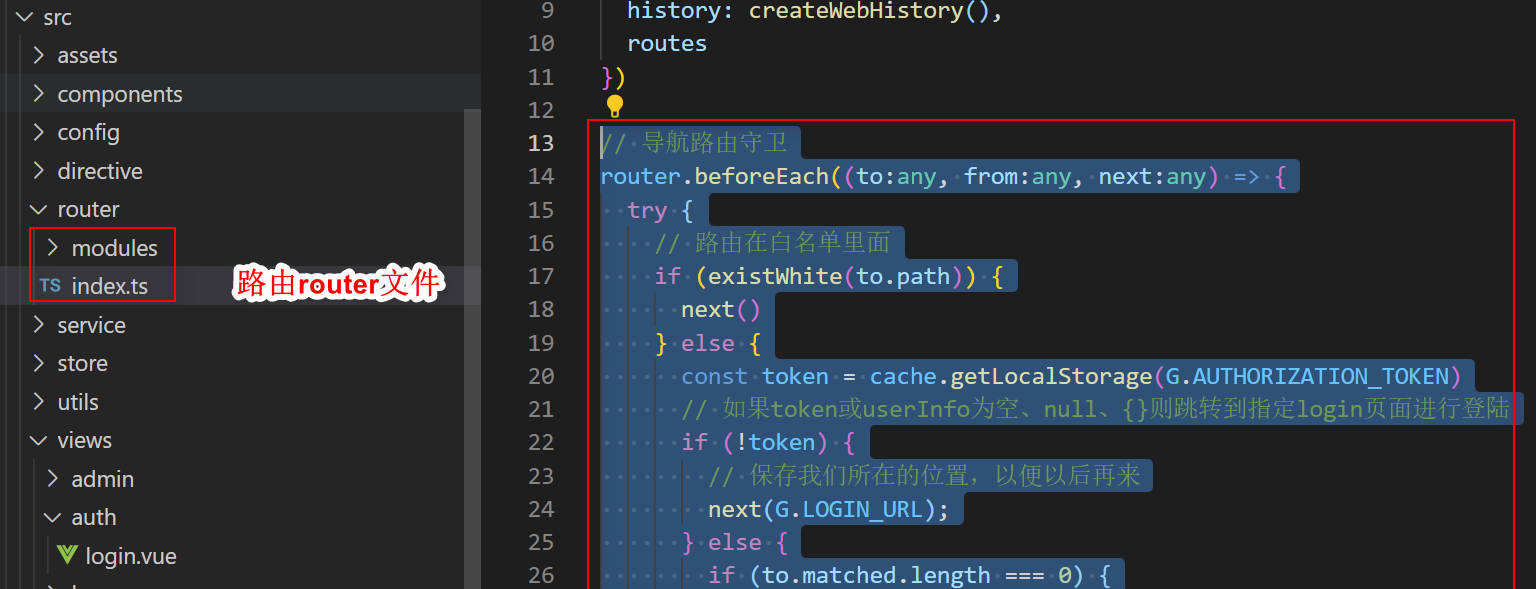Click the Vue icon next to login.vue

point(66,554)
